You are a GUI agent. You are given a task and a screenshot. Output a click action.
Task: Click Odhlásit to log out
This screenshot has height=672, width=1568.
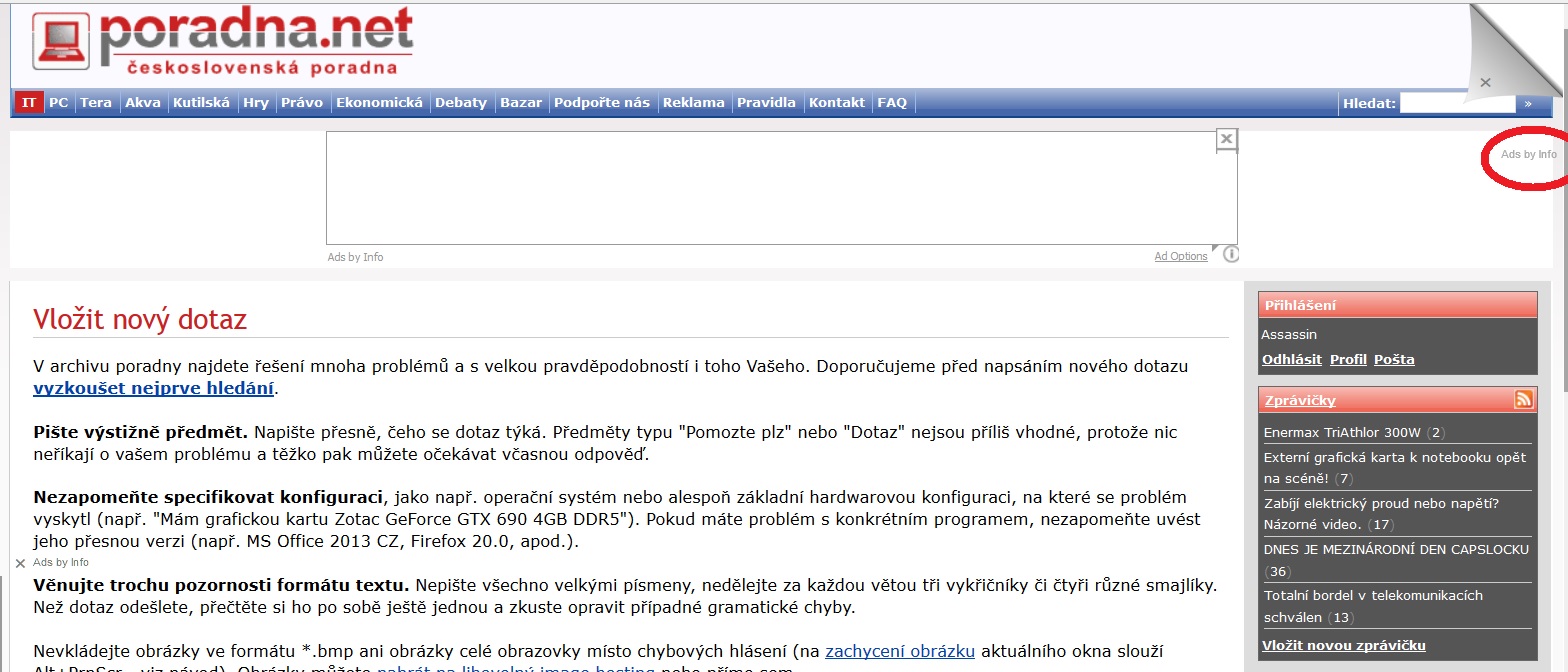pos(1292,359)
